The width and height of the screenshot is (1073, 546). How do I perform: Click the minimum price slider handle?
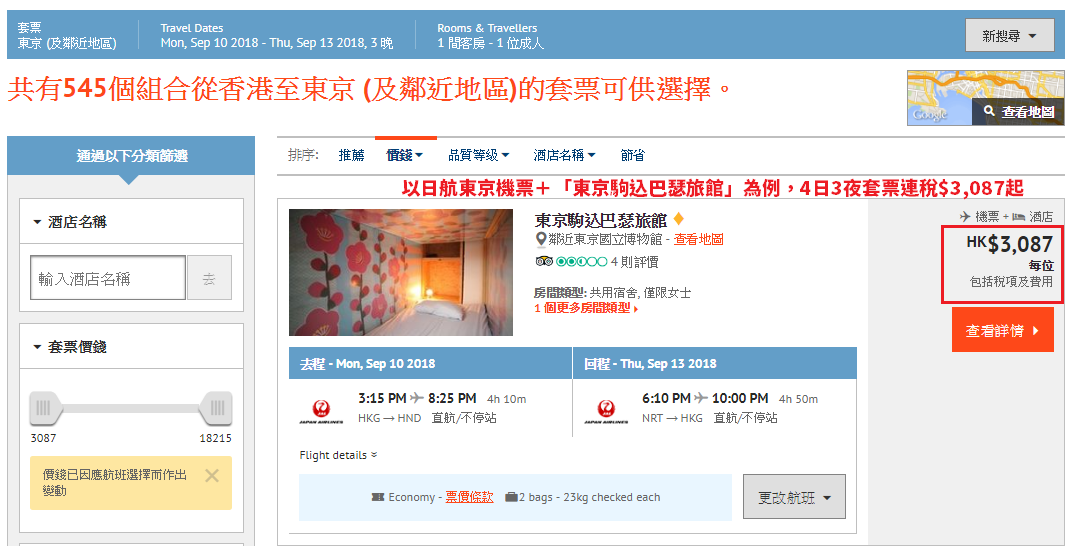tap(46, 408)
